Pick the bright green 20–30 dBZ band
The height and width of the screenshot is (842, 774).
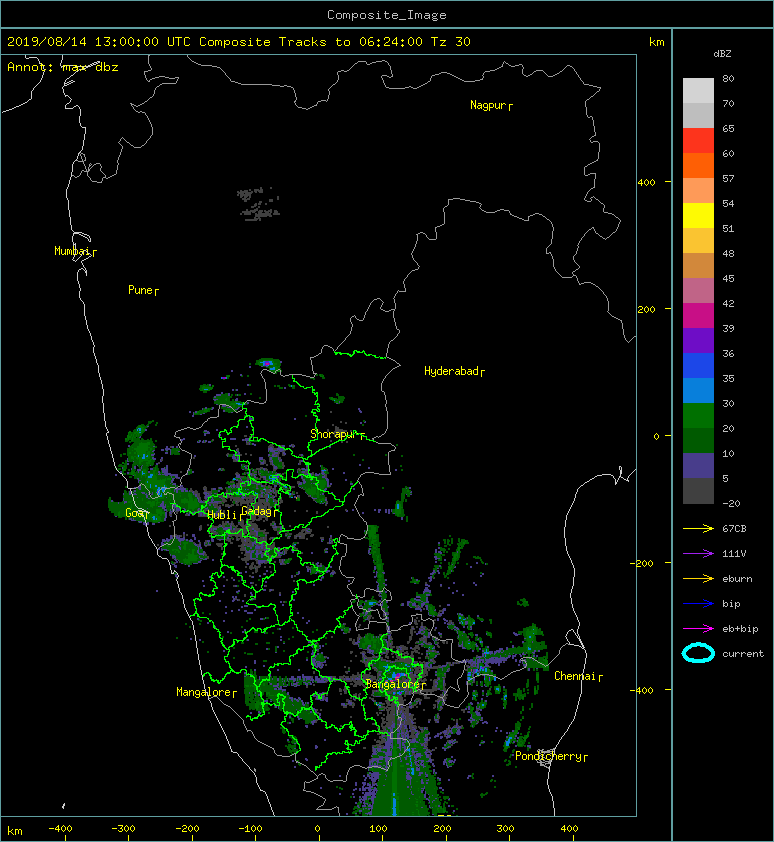pyautogui.click(x=698, y=416)
